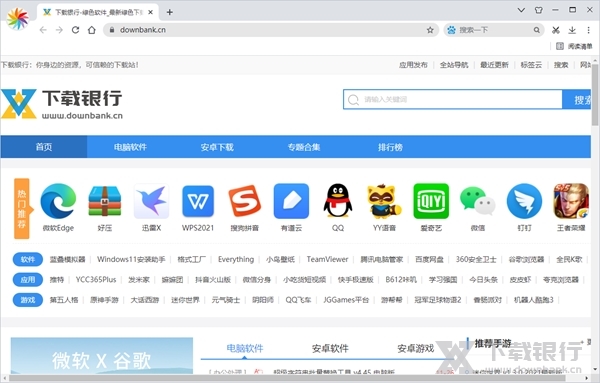The height and width of the screenshot is (383, 600).
Task: Open a new tab with plus button
Action: [x=170, y=12]
